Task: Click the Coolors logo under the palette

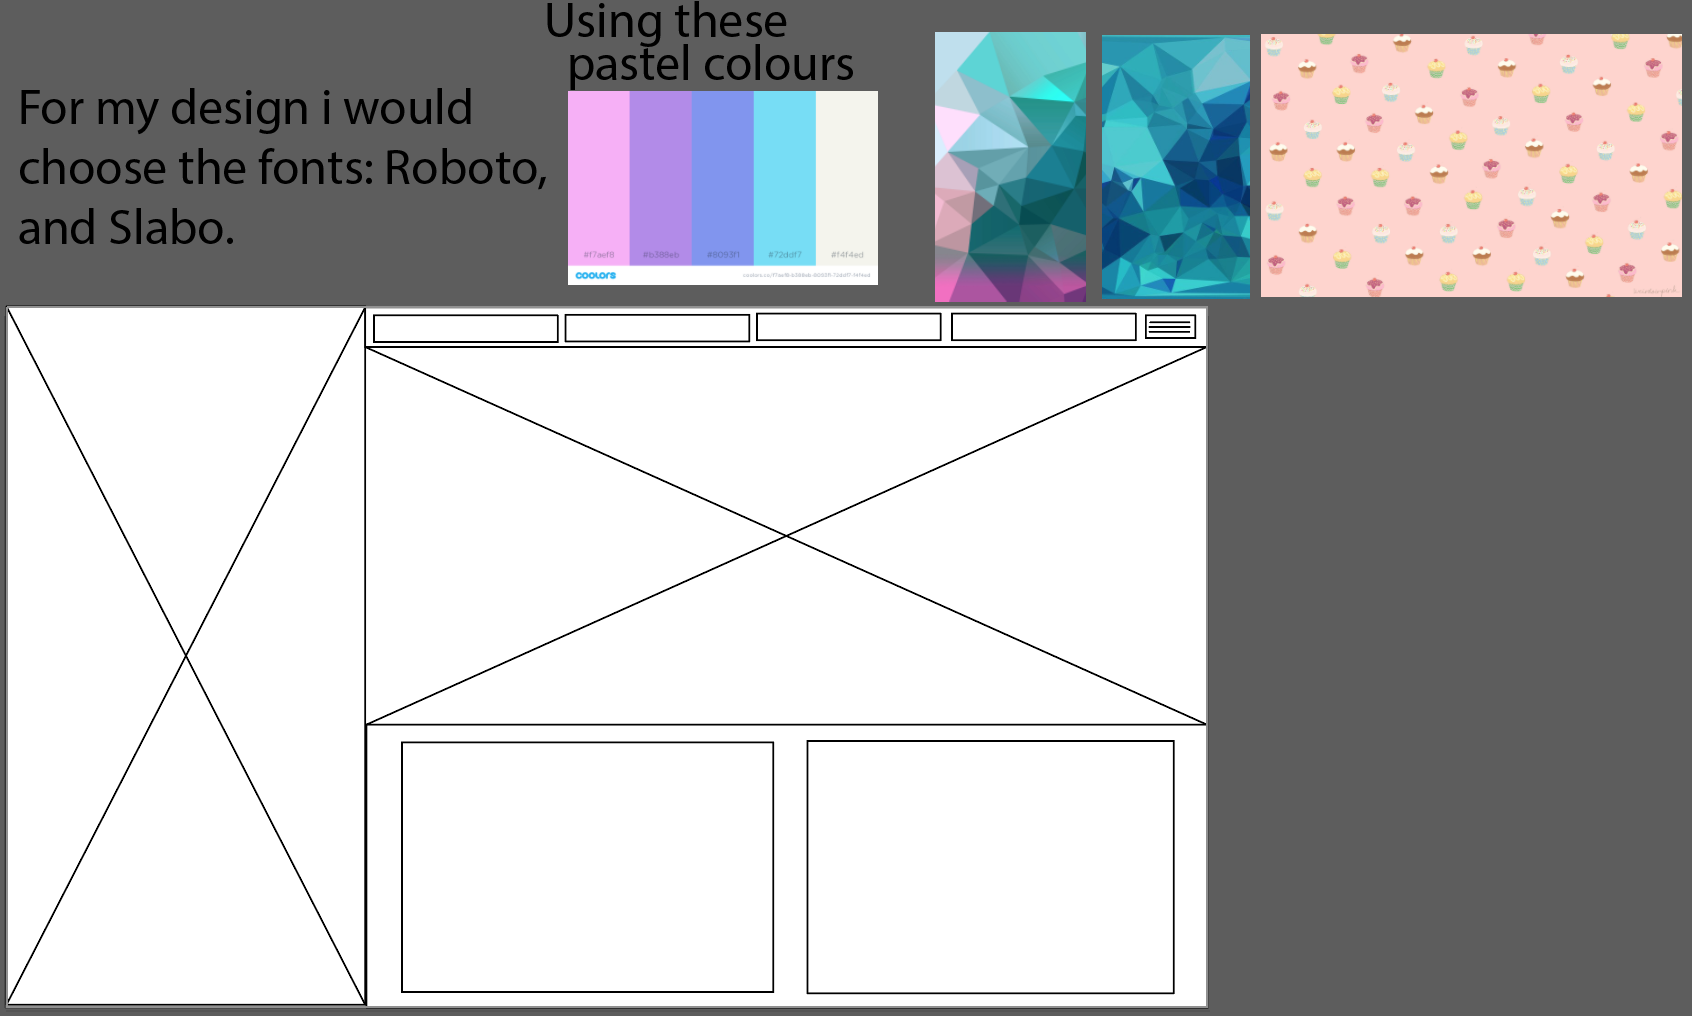Action: [596, 275]
